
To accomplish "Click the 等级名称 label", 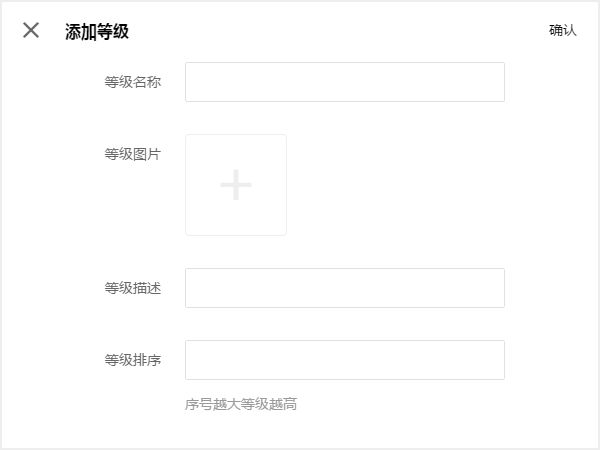I will (x=132, y=82).
